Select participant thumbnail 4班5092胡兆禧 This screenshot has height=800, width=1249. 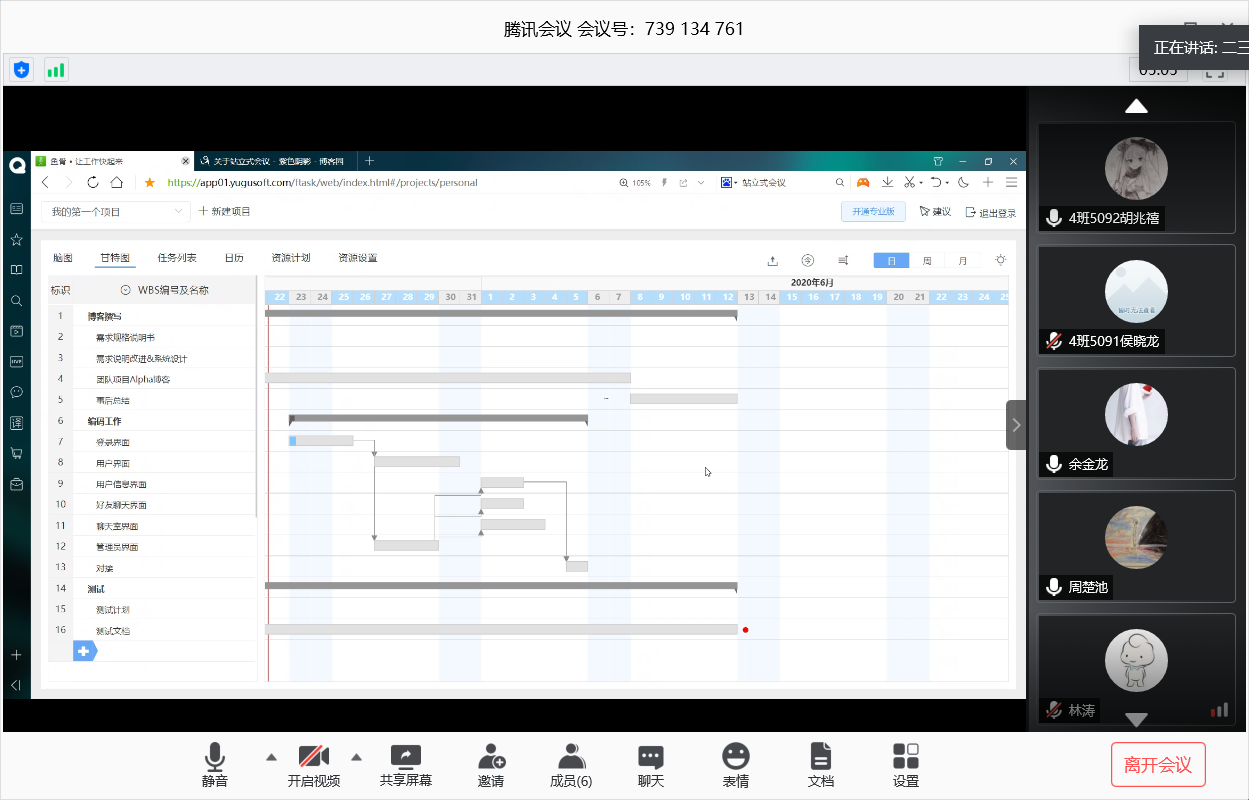pos(1136,177)
